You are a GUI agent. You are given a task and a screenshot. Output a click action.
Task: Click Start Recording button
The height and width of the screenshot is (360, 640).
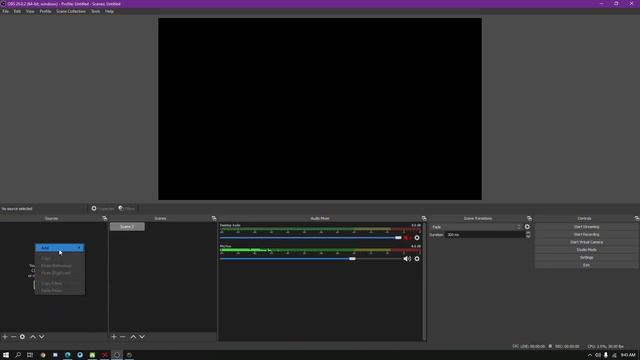586,235
